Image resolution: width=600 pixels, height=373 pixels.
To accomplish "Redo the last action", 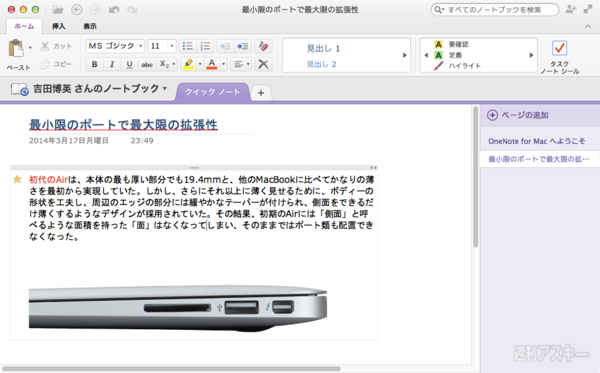I will (132, 10).
